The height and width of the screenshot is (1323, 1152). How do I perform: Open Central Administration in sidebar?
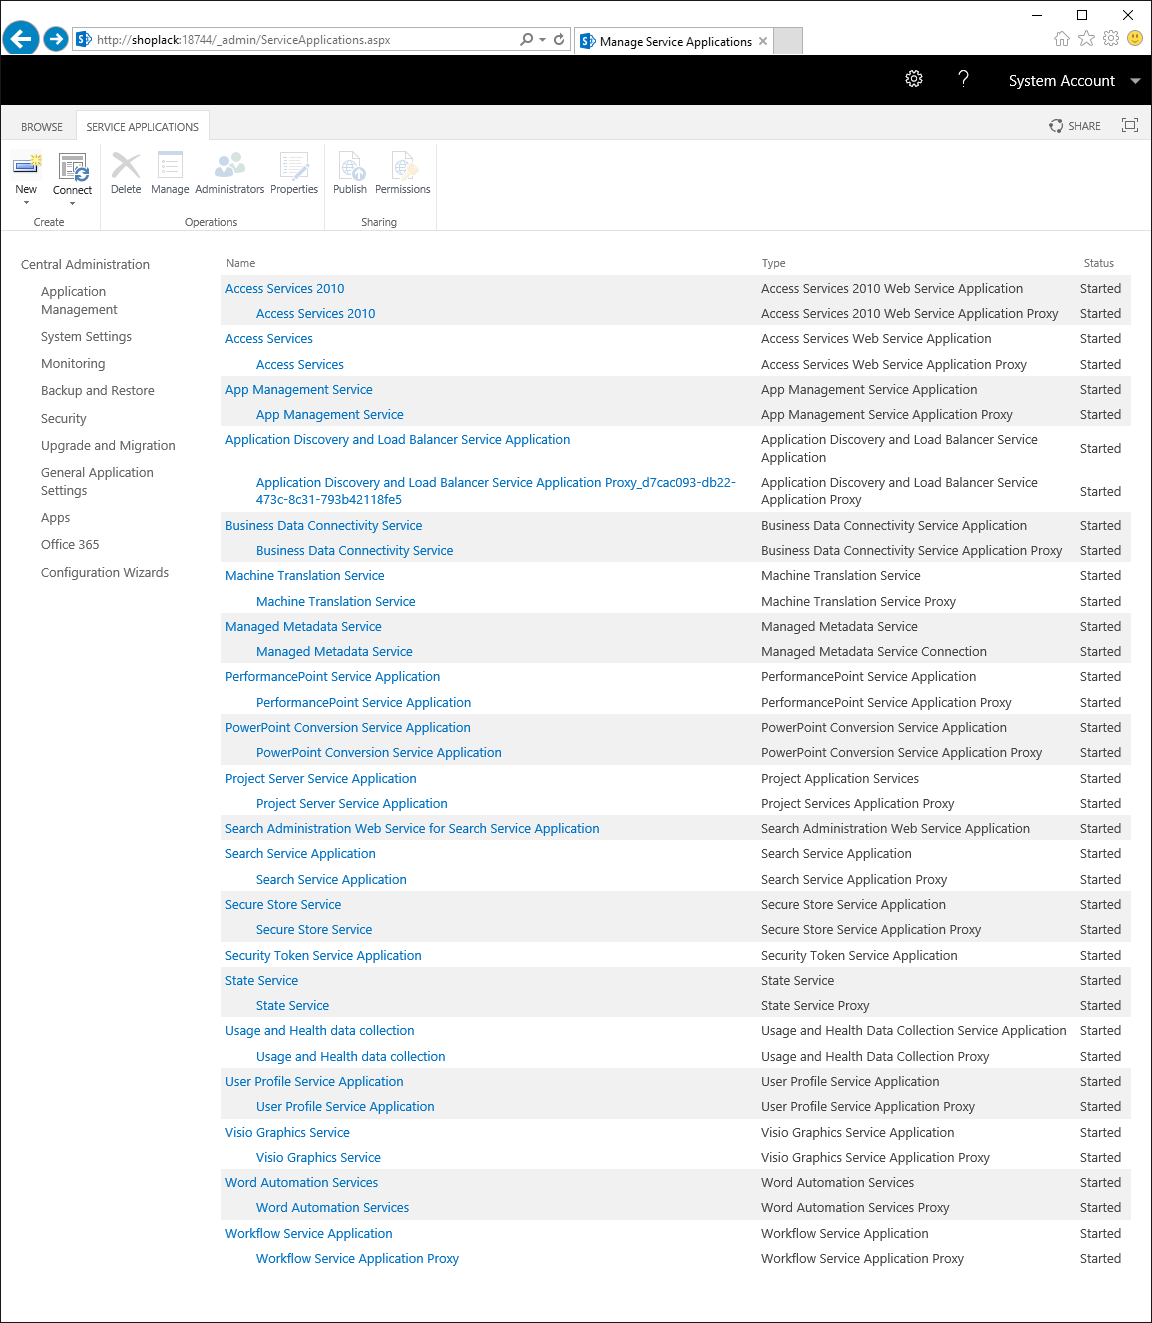point(85,265)
